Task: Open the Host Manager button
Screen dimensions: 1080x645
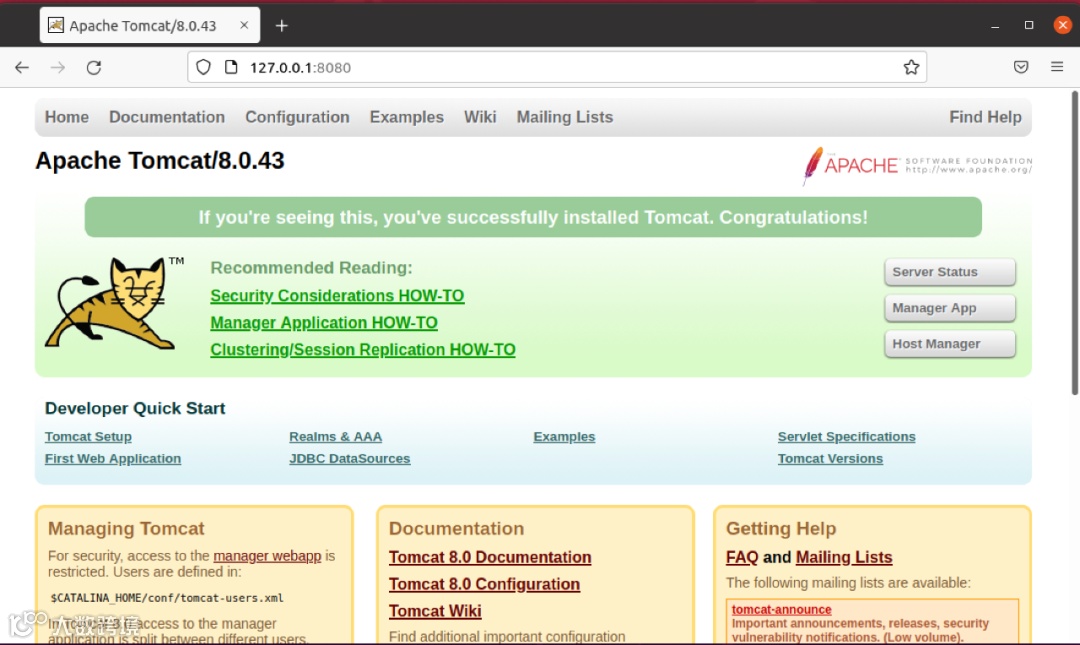Action: point(950,344)
